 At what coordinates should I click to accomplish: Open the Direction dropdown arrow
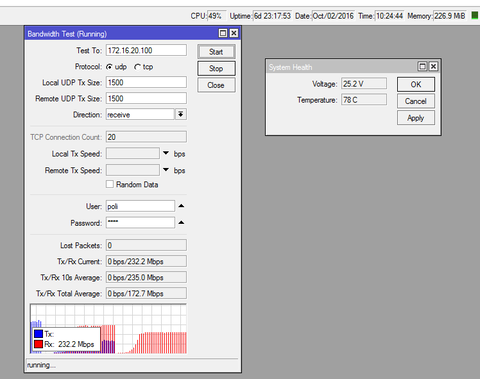click(181, 114)
